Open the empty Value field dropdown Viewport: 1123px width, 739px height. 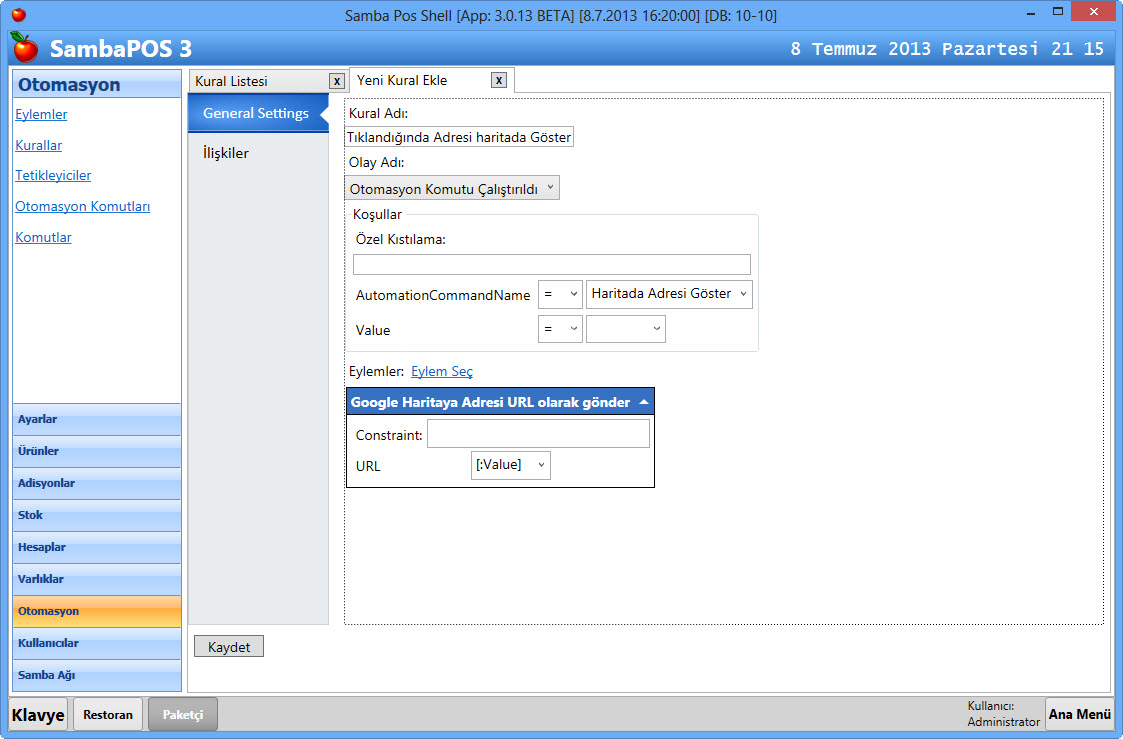click(625, 329)
